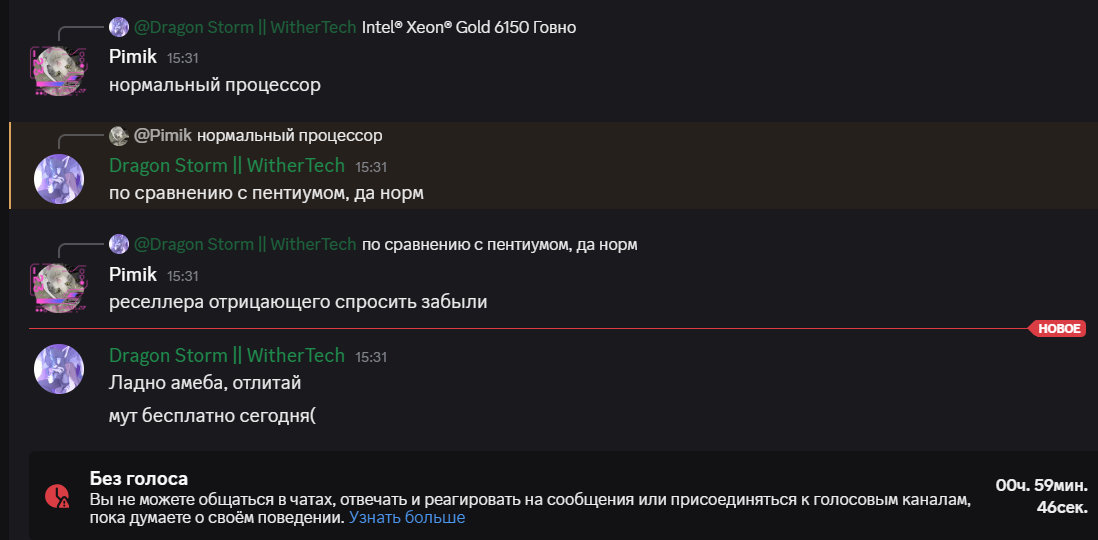
Task: Click the message "мут бесплатно сегодня("
Action: pos(212,416)
